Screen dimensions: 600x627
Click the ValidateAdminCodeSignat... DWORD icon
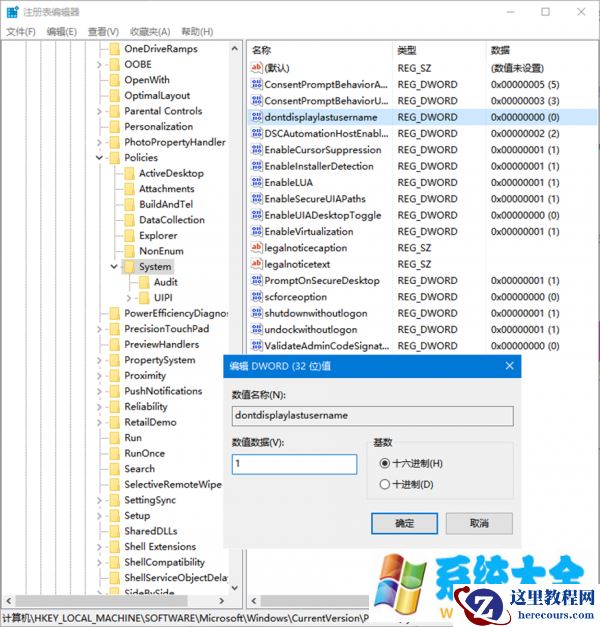[x=256, y=345]
